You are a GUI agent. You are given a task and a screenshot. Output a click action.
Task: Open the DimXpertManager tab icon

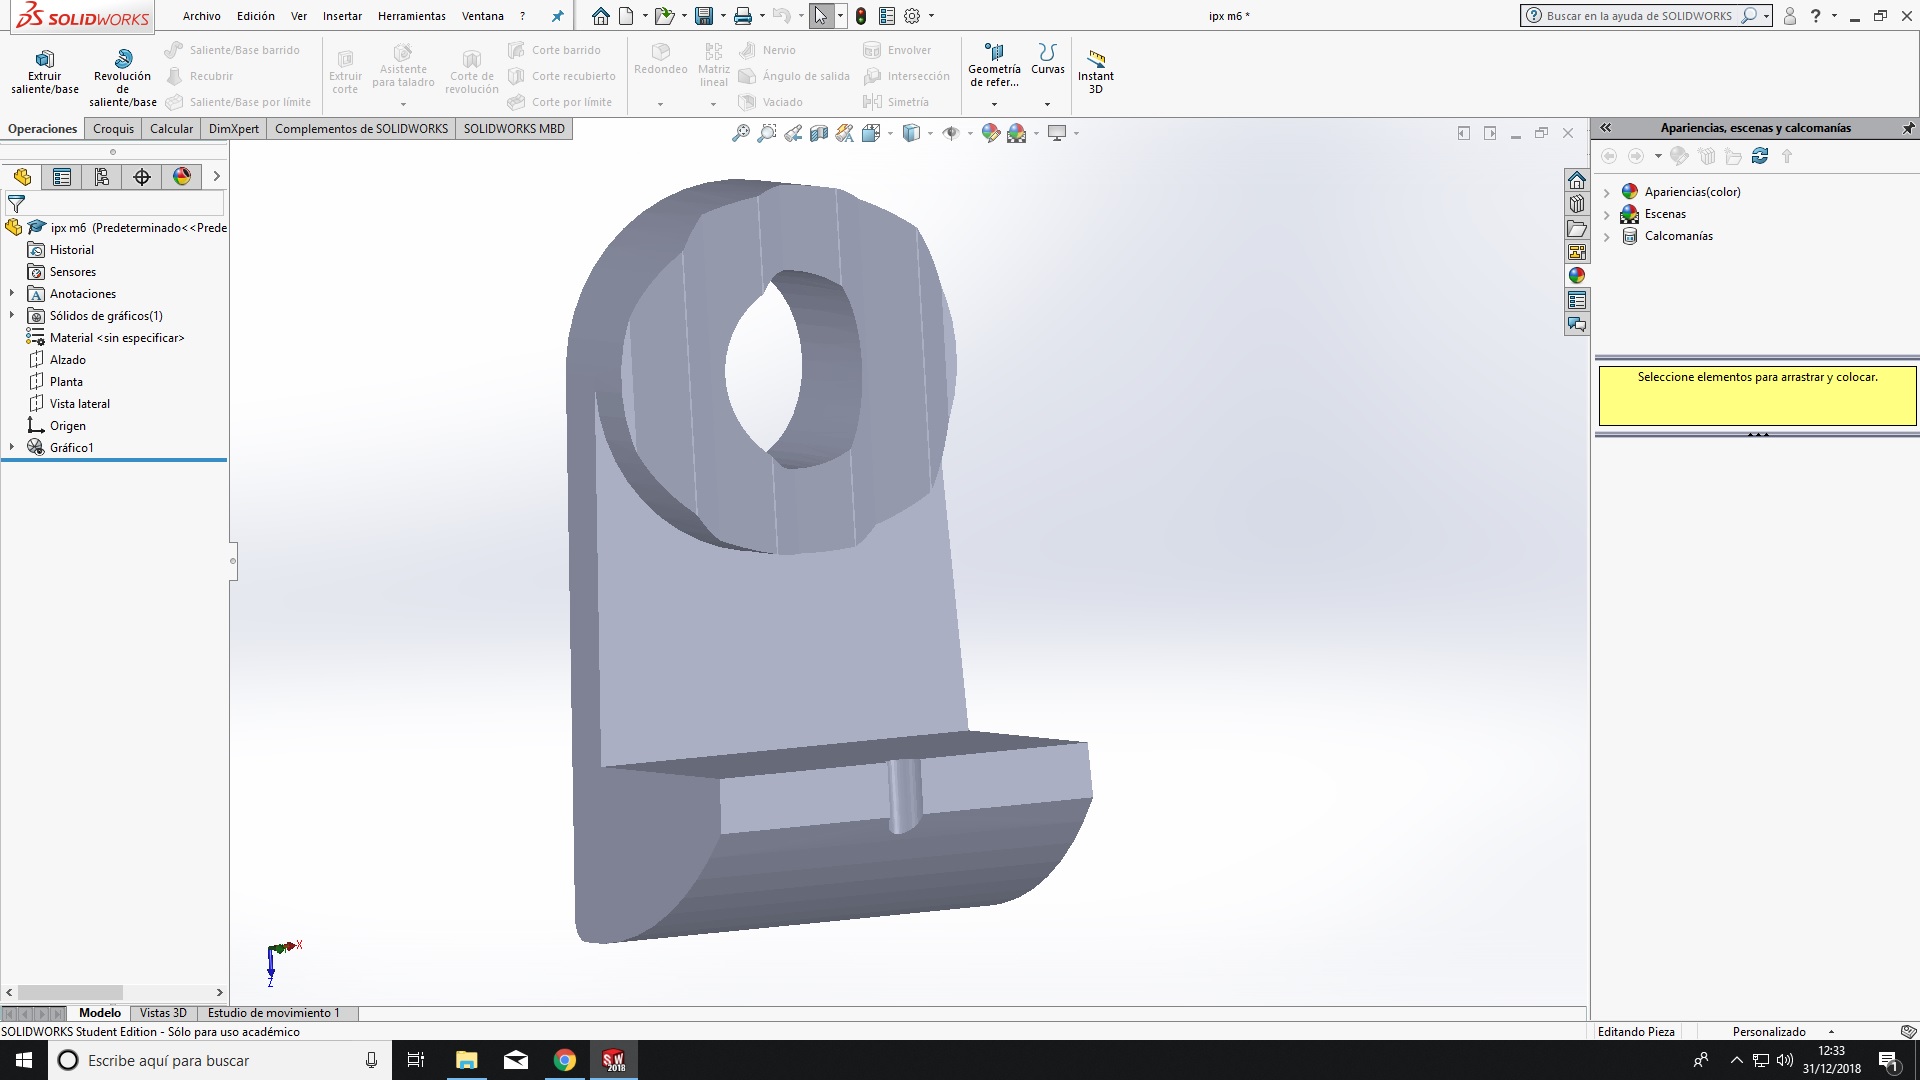coord(142,177)
